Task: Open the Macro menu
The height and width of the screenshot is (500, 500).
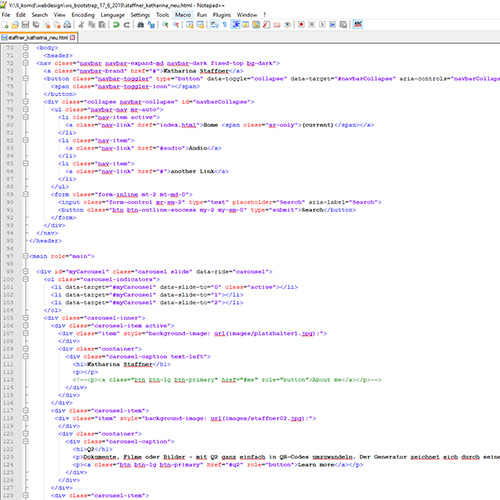Action: [183, 15]
